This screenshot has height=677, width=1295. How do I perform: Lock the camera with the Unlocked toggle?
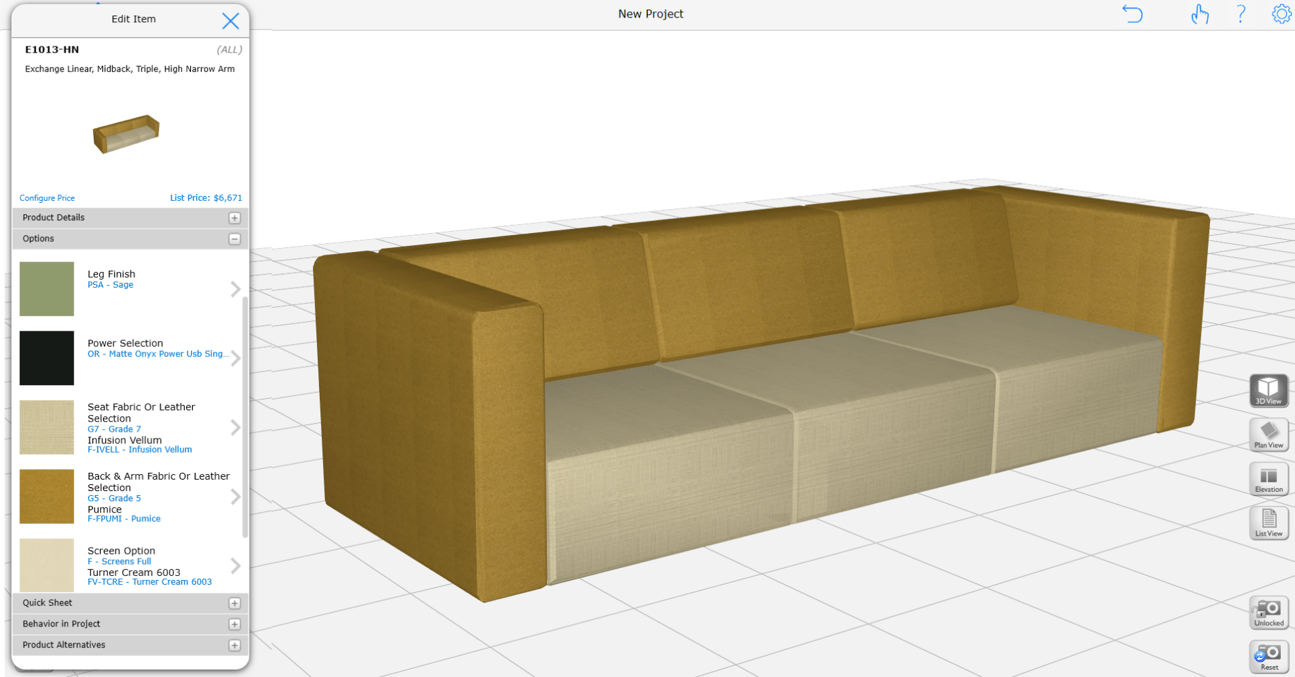[1268, 612]
